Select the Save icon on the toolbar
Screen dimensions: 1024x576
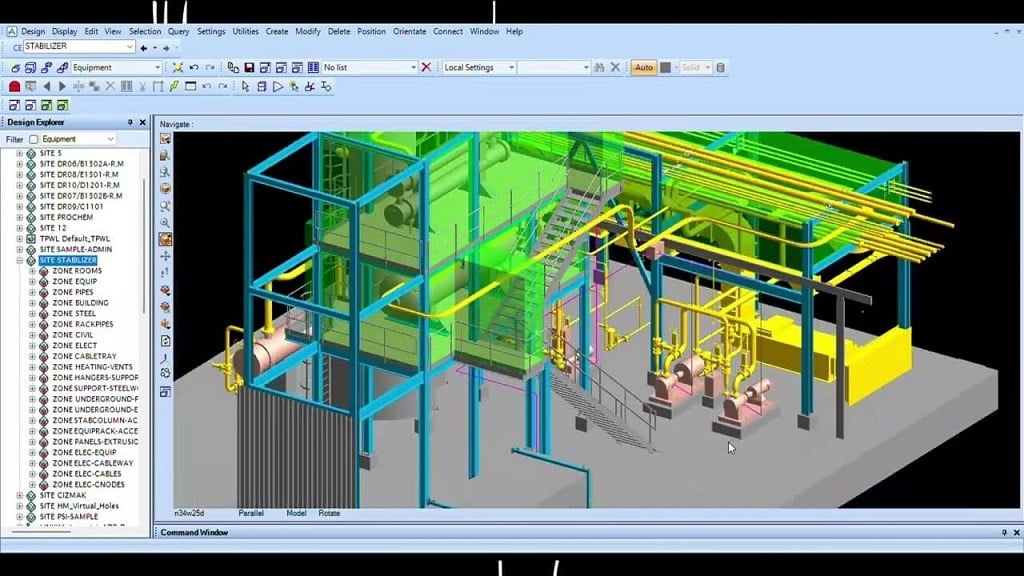pos(248,66)
